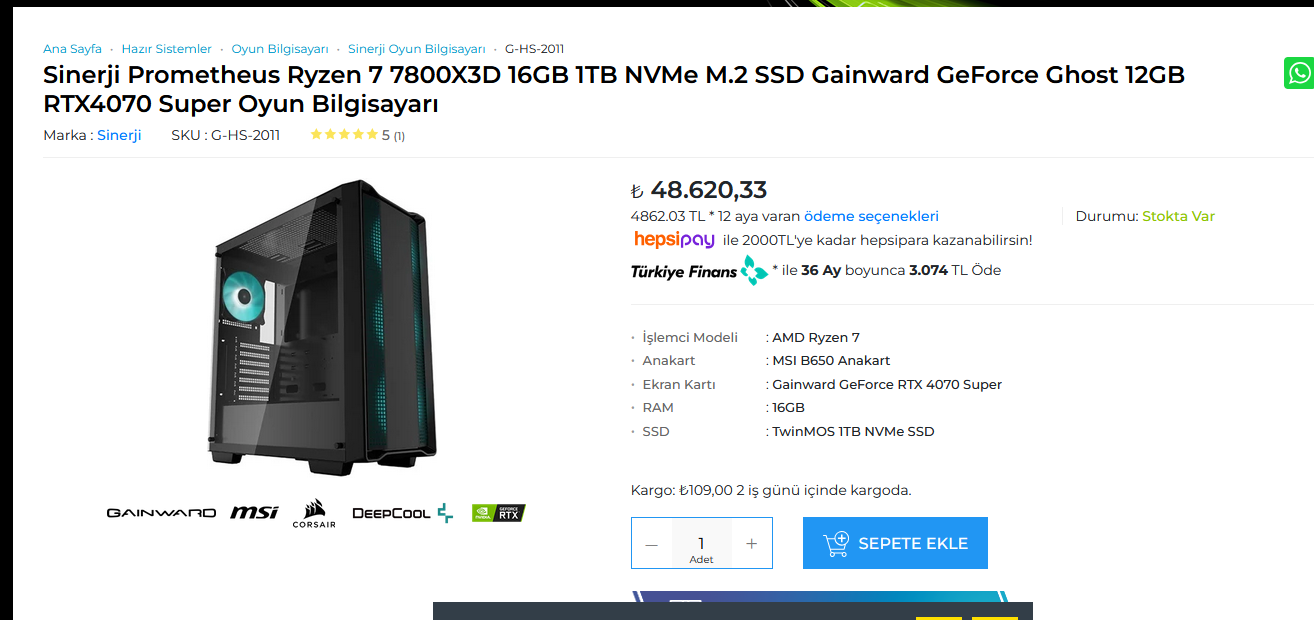Click the five-star rating
This screenshot has width=1314, height=620.
coord(344,134)
